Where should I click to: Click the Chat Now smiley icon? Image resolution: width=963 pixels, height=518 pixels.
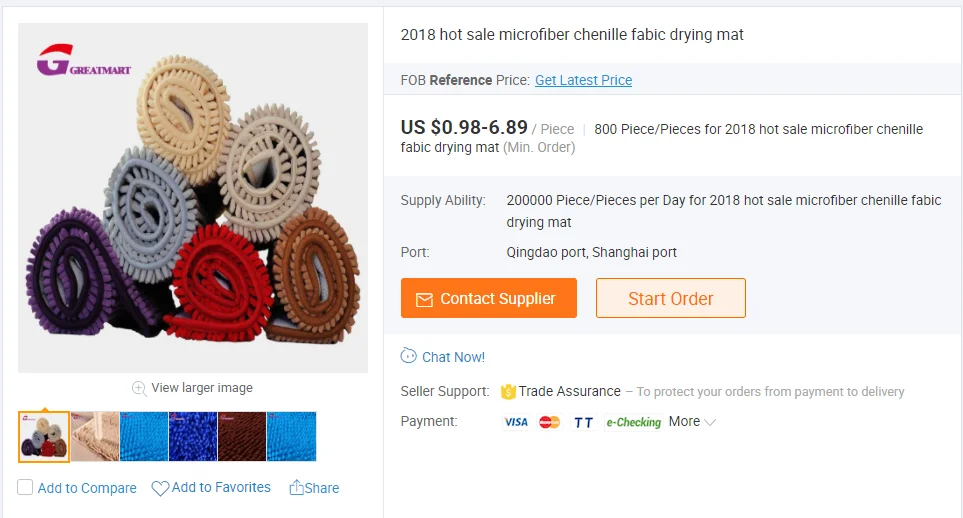408,356
